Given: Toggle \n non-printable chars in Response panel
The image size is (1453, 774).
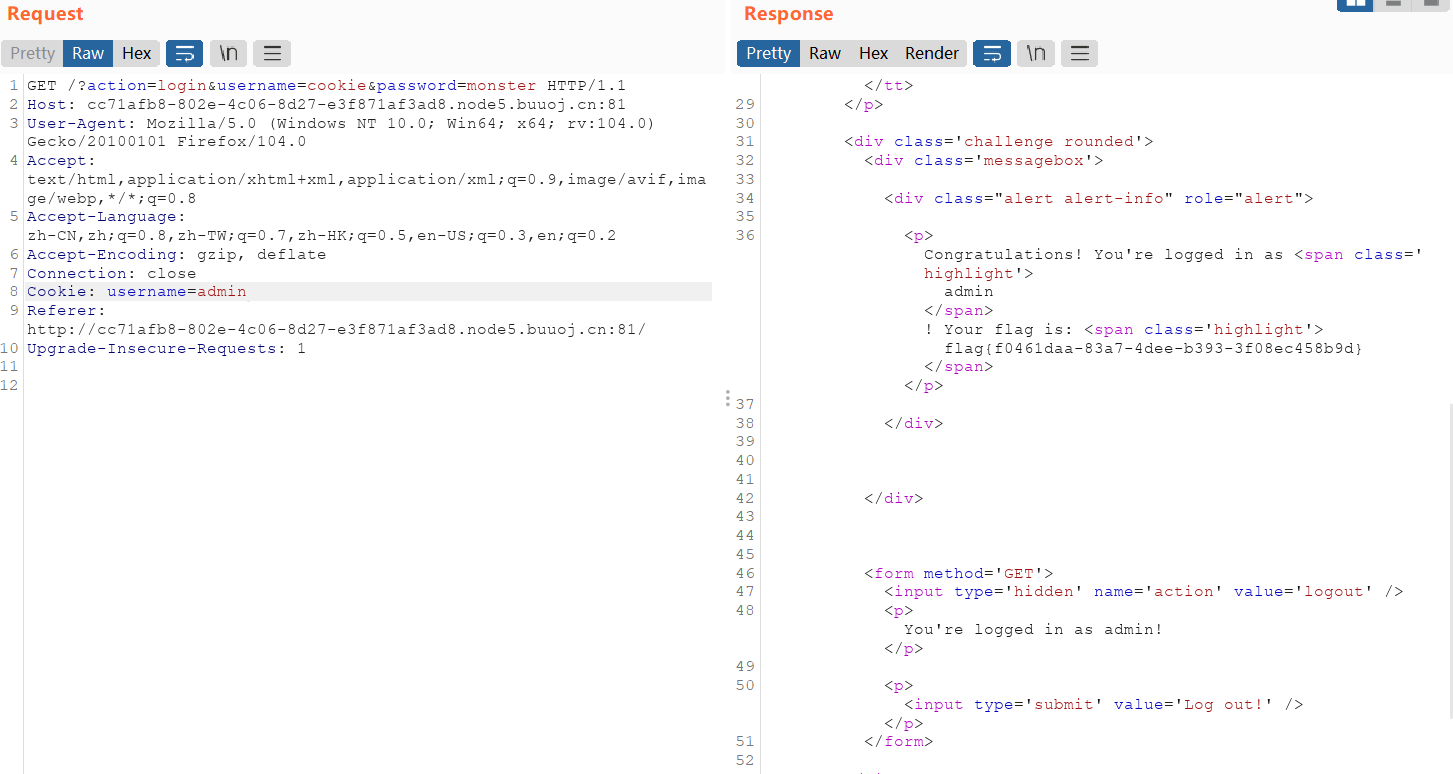Looking at the screenshot, I should coord(1036,54).
